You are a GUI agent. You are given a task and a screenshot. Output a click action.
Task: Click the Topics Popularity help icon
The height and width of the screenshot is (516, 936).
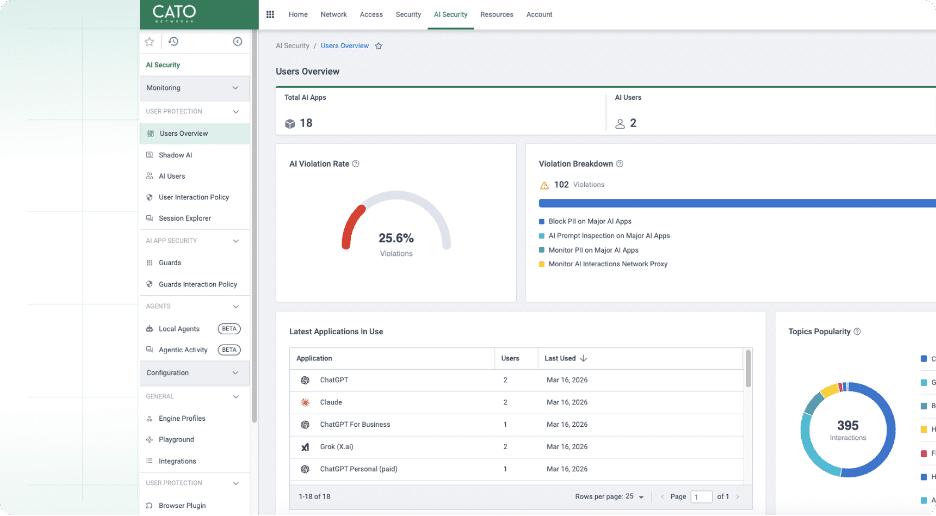[857, 331]
